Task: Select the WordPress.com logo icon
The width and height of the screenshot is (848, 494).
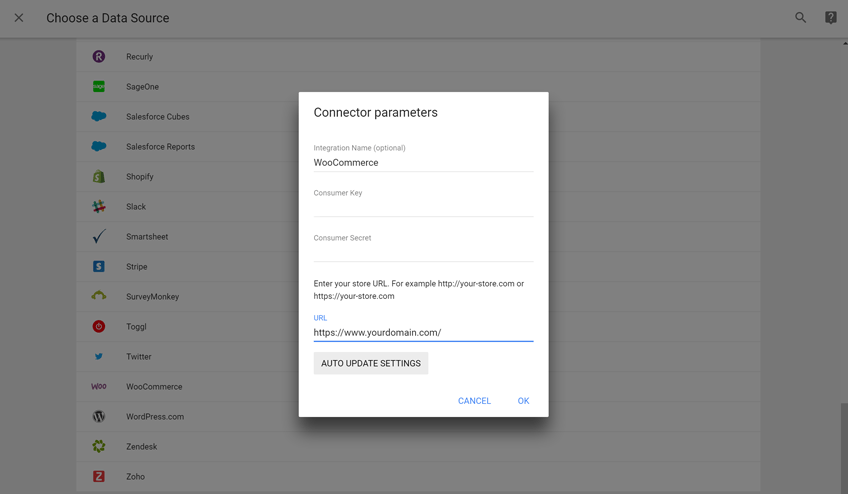Action: click(x=98, y=417)
